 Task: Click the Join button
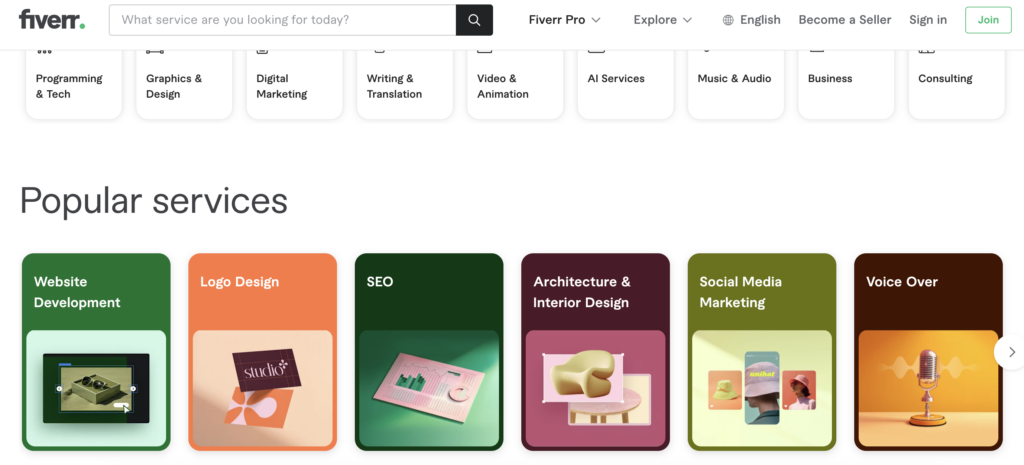pos(988,20)
